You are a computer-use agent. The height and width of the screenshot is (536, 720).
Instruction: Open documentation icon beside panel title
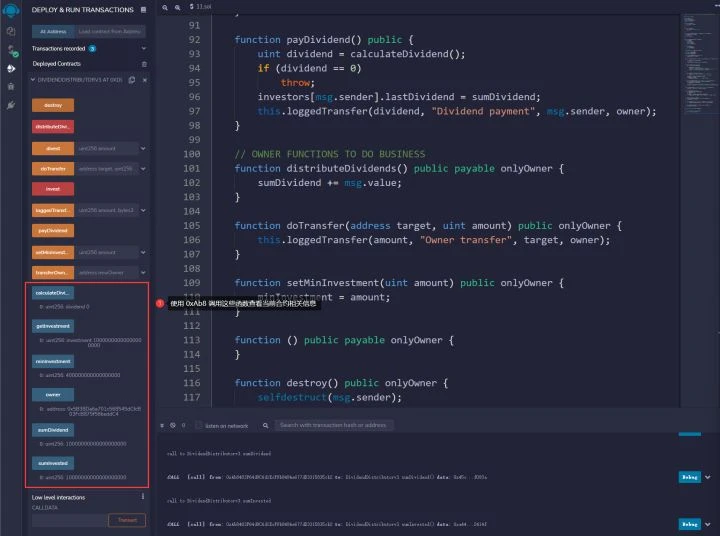pos(144,10)
